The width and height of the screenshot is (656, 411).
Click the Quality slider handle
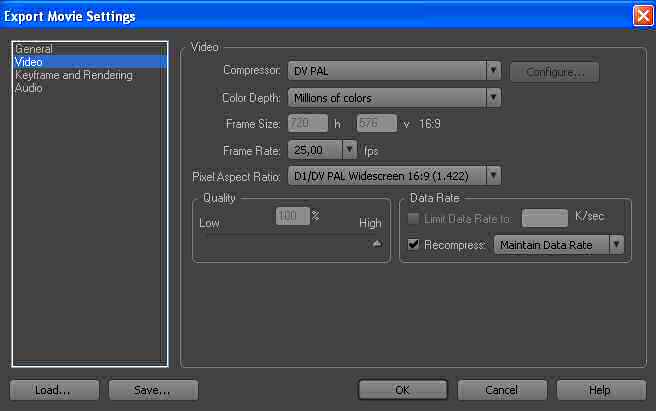point(377,243)
